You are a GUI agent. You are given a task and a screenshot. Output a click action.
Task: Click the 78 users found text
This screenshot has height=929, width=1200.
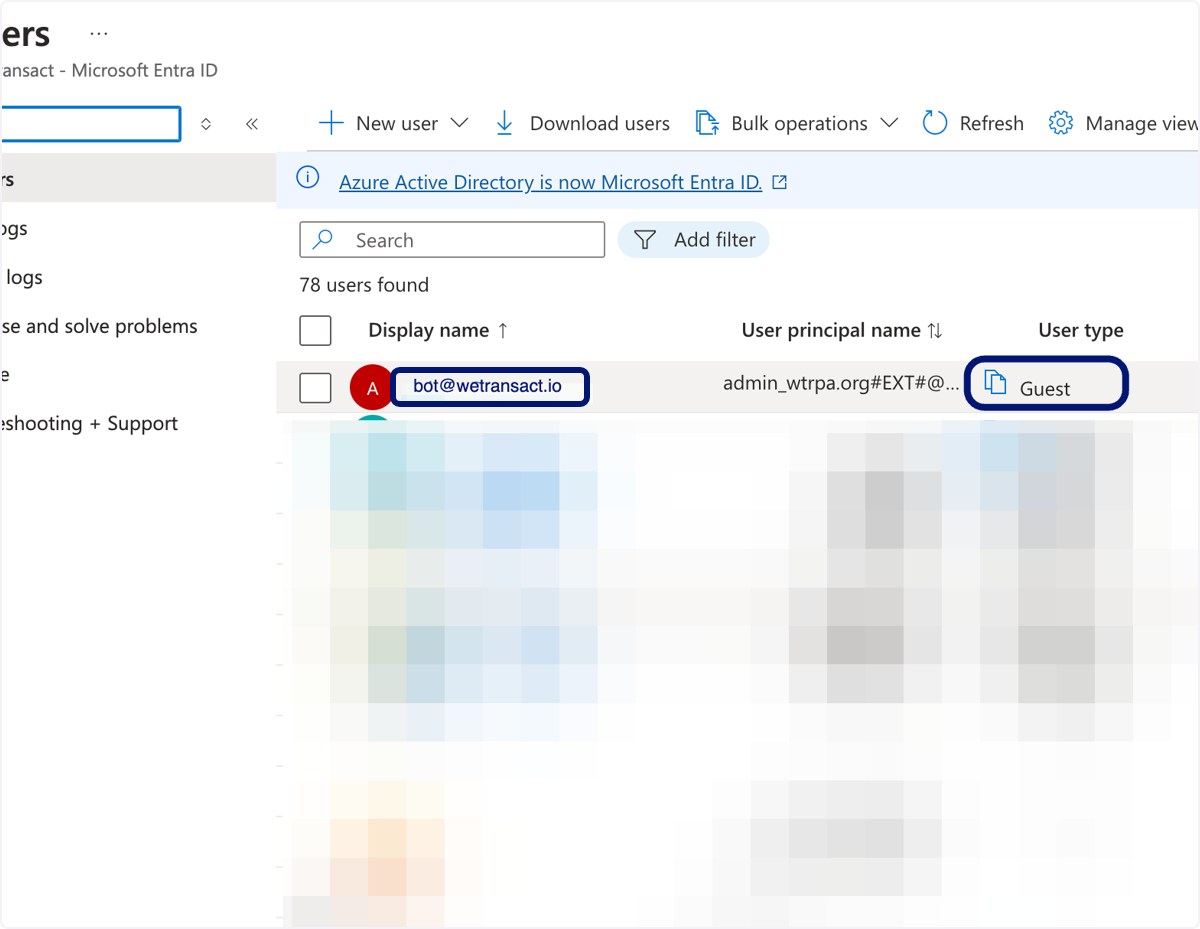click(364, 285)
